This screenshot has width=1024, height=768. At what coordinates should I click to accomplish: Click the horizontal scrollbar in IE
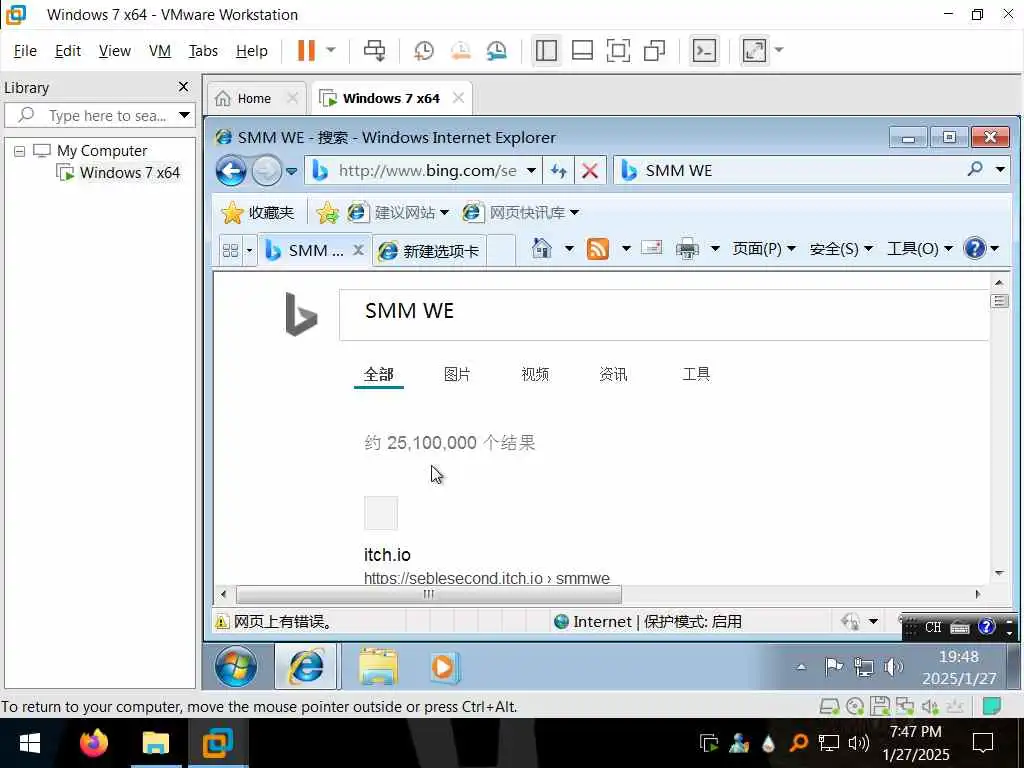(428, 594)
